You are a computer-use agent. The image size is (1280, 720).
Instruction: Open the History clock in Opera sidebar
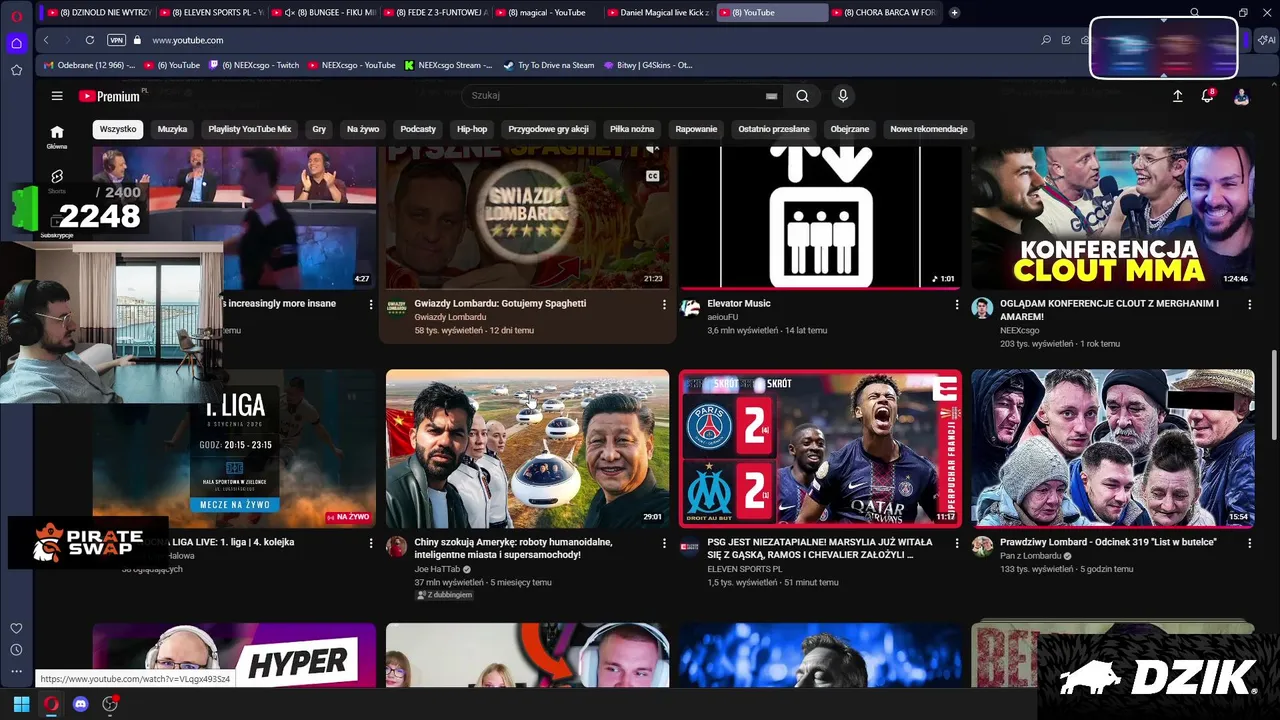pos(16,650)
